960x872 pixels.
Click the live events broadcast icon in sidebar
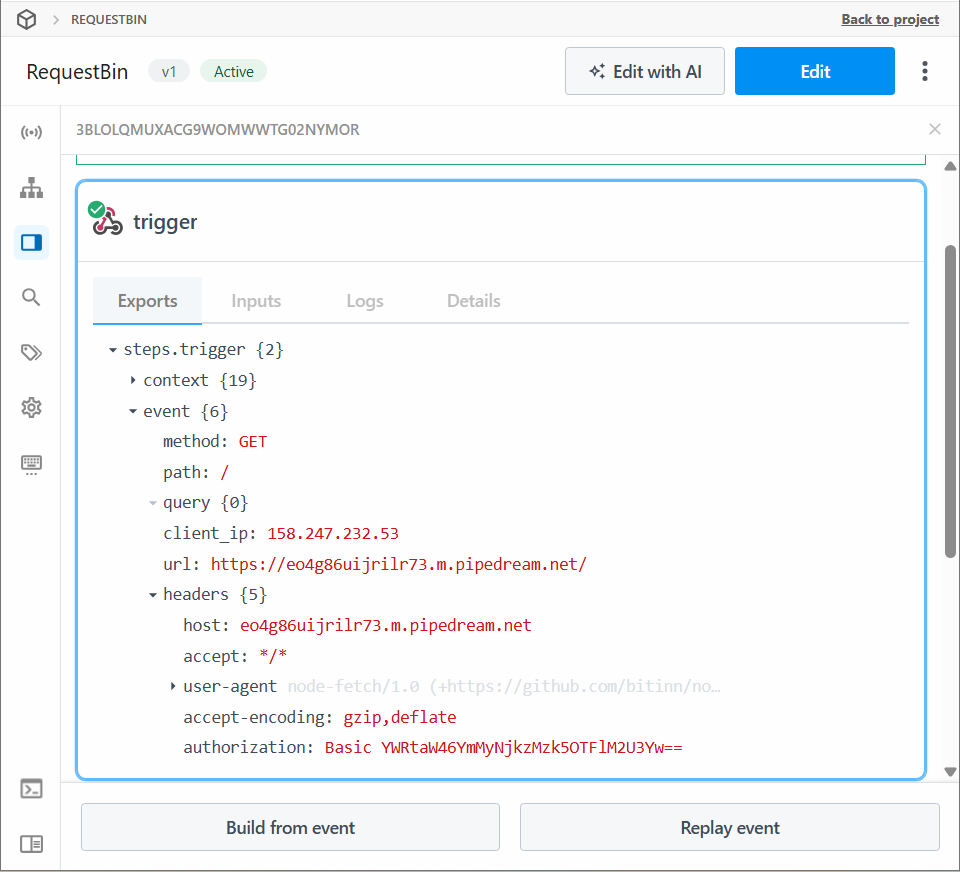click(x=31, y=133)
